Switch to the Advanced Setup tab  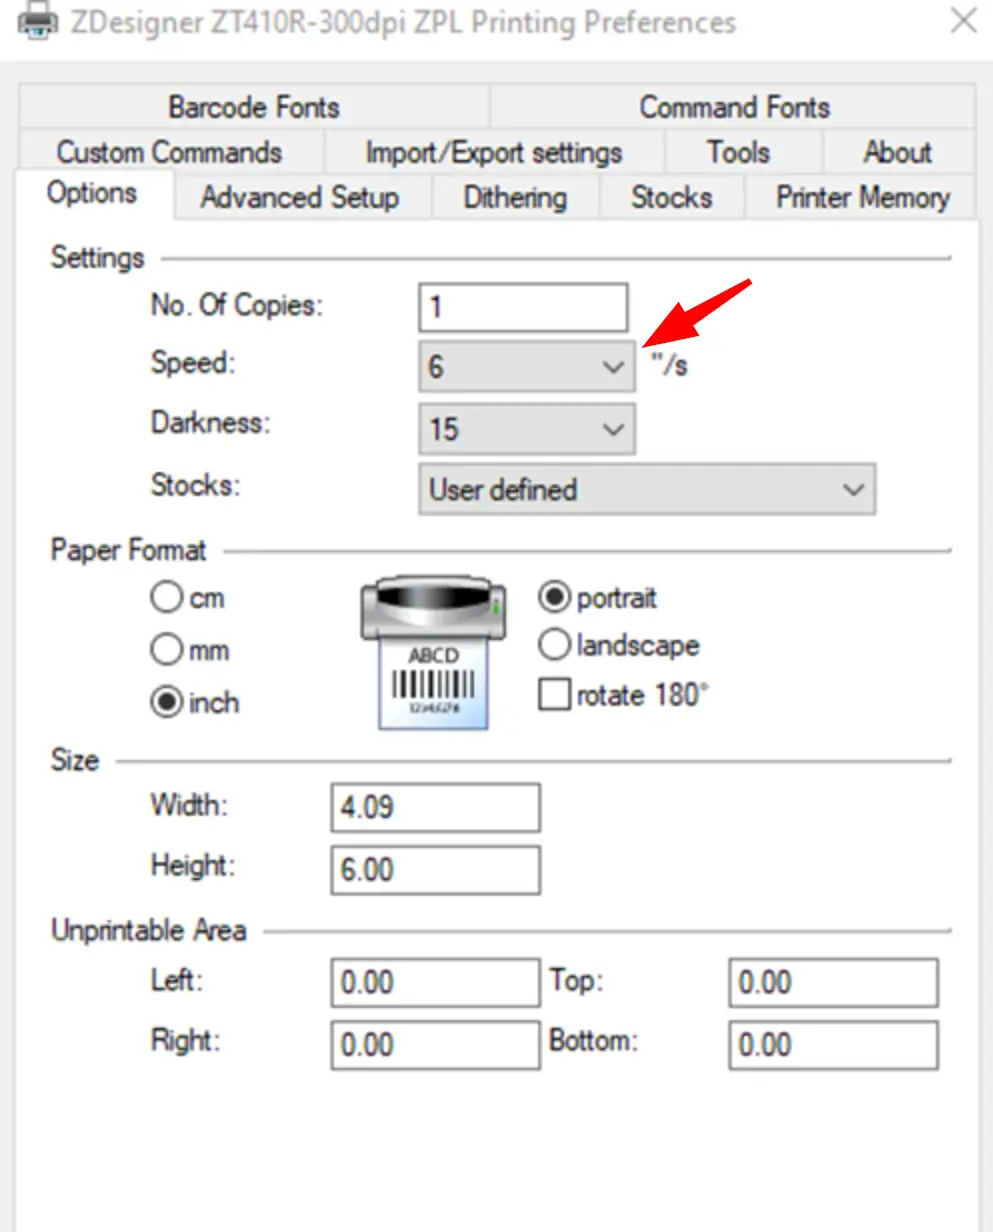(x=300, y=197)
